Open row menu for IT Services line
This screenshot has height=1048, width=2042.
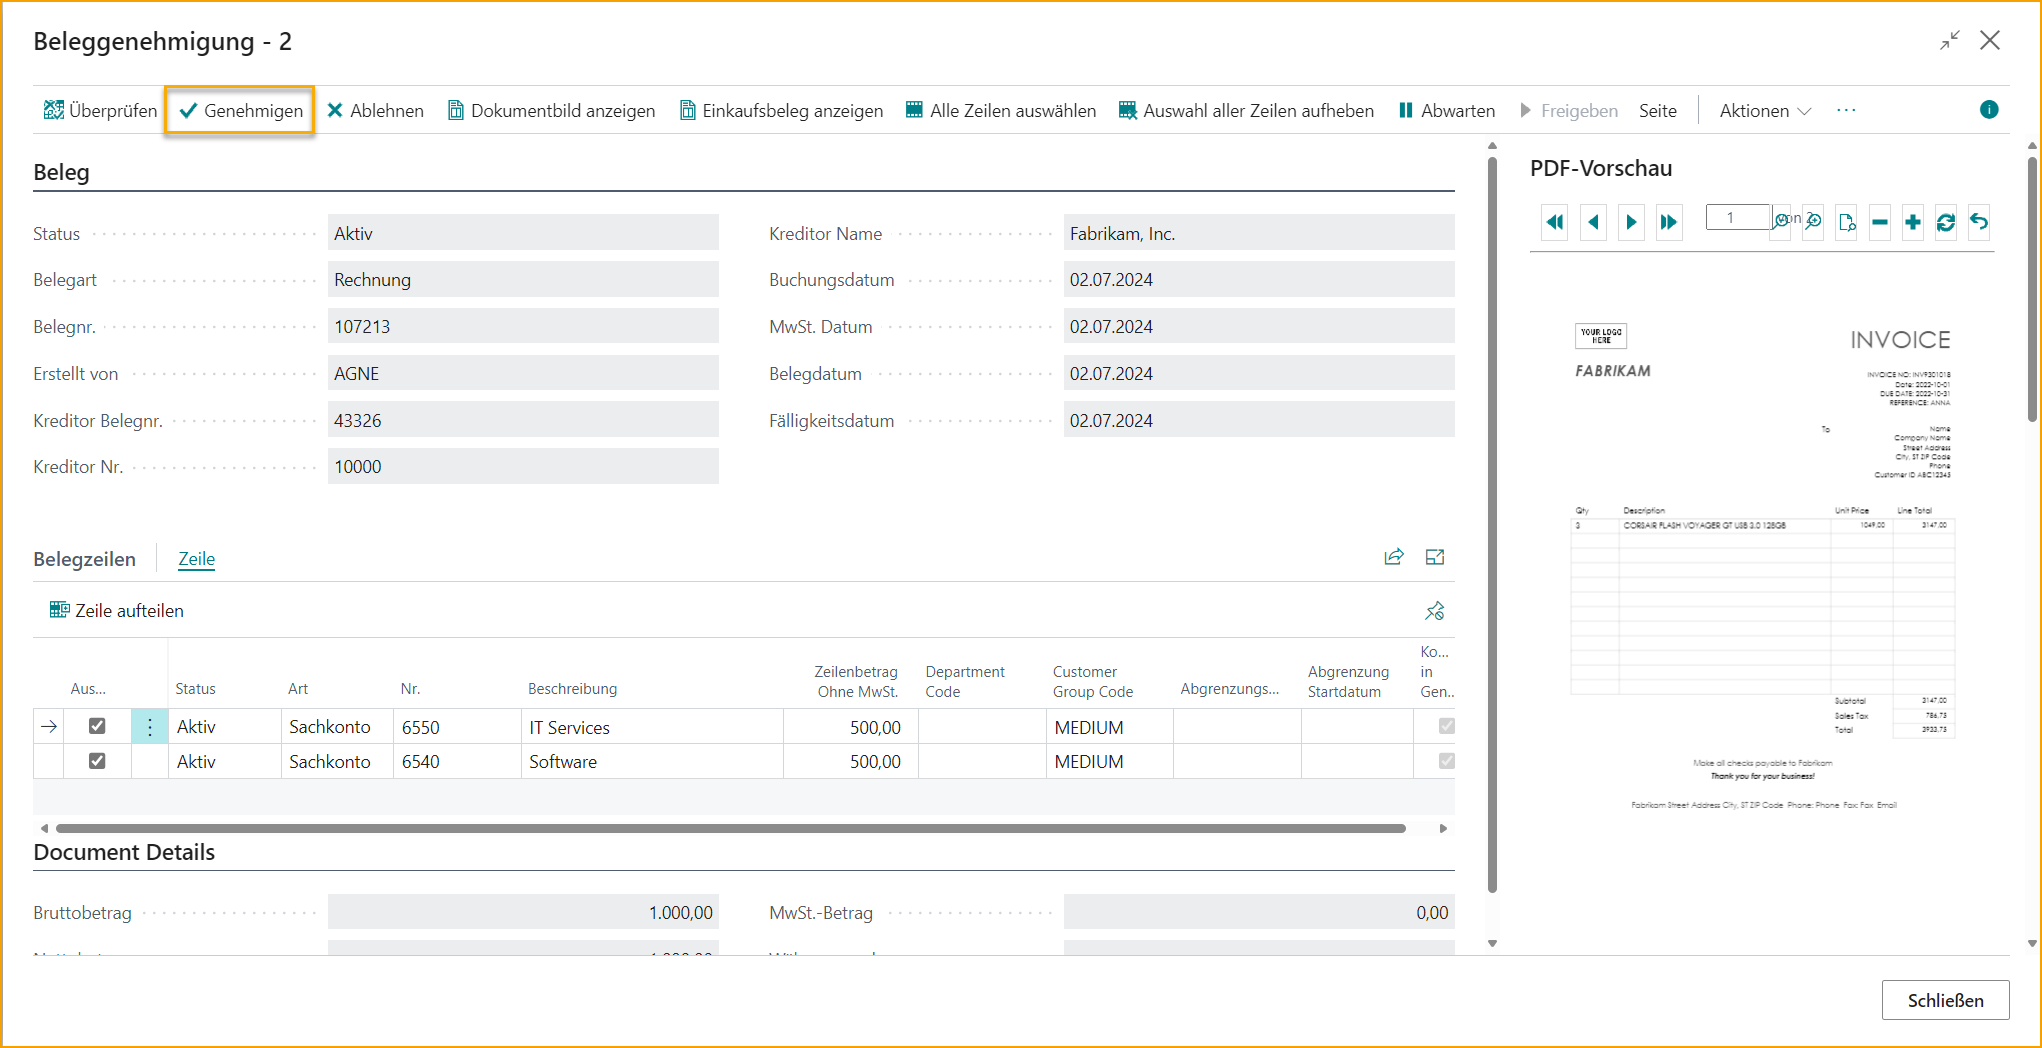150,727
